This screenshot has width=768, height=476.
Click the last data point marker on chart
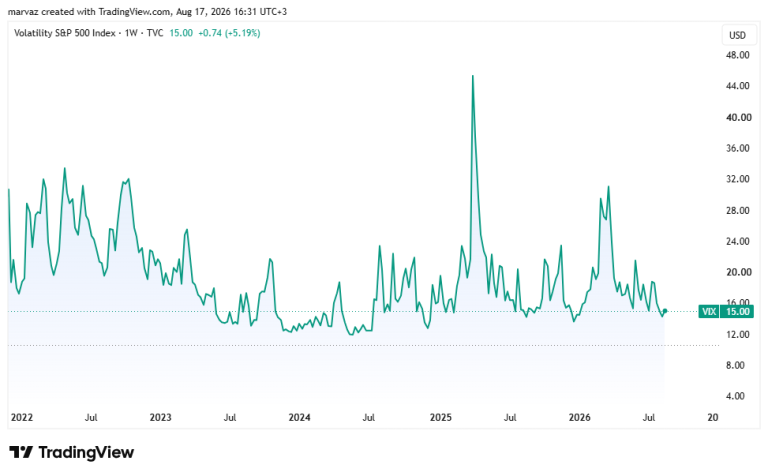point(665,311)
